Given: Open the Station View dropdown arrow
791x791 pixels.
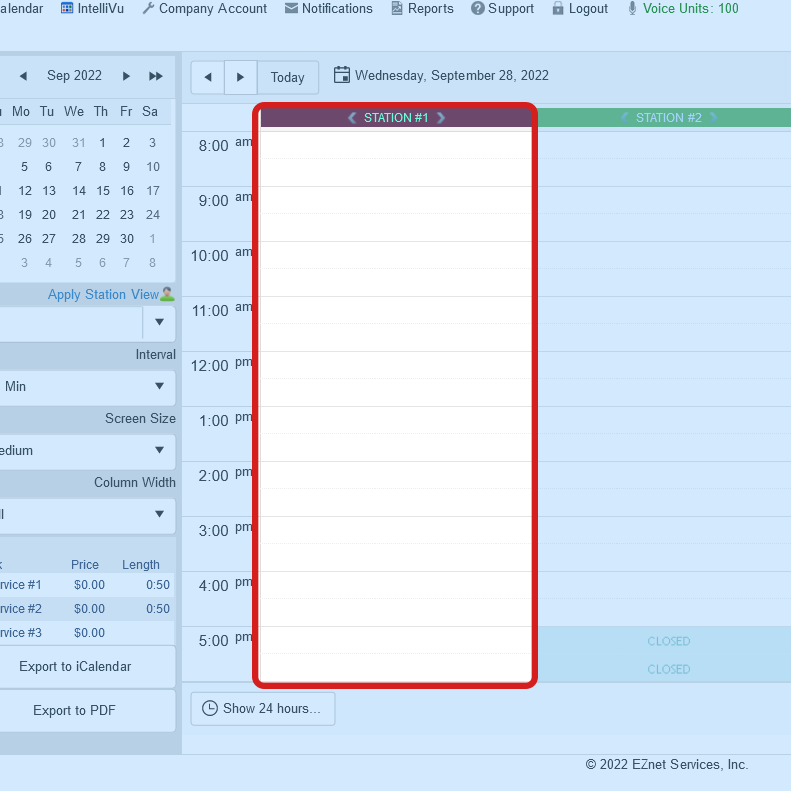Looking at the screenshot, I should tap(159, 323).
